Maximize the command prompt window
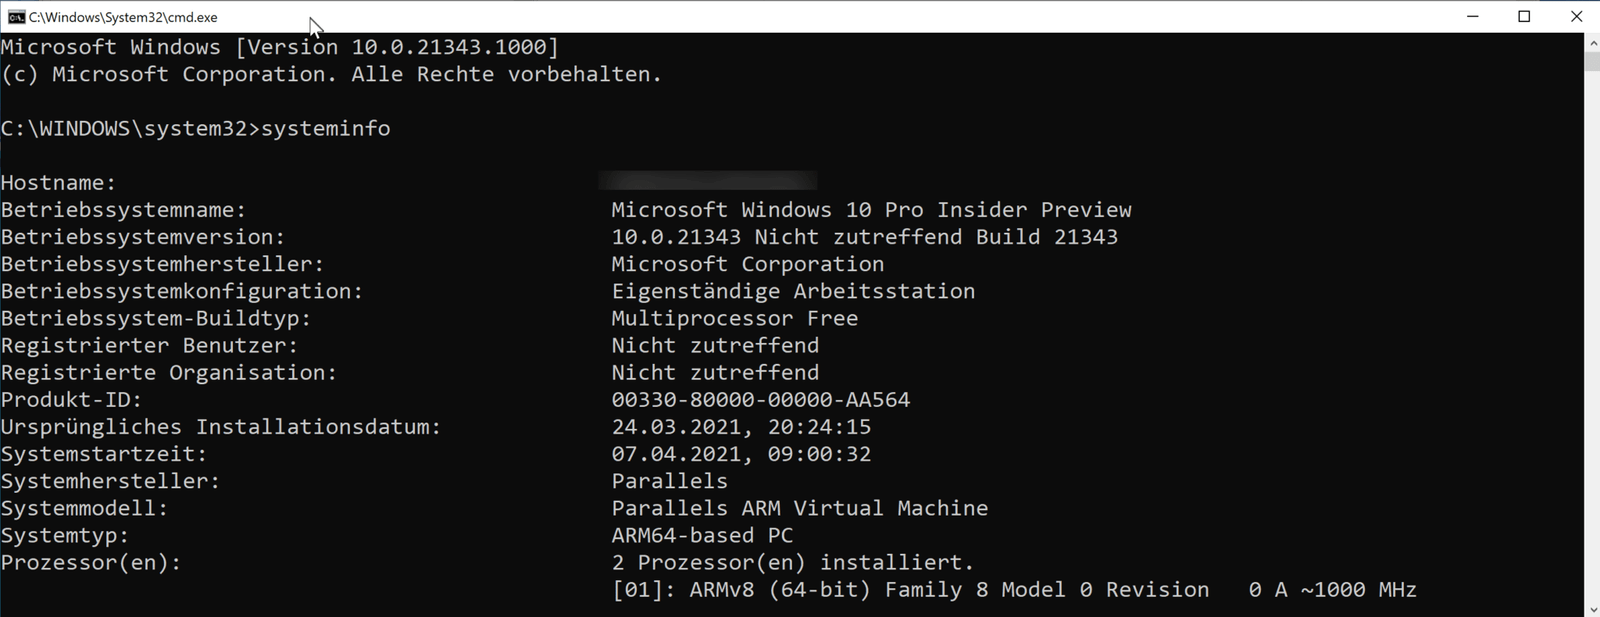Screen dimensions: 1600x617 tap(1524, 16)
